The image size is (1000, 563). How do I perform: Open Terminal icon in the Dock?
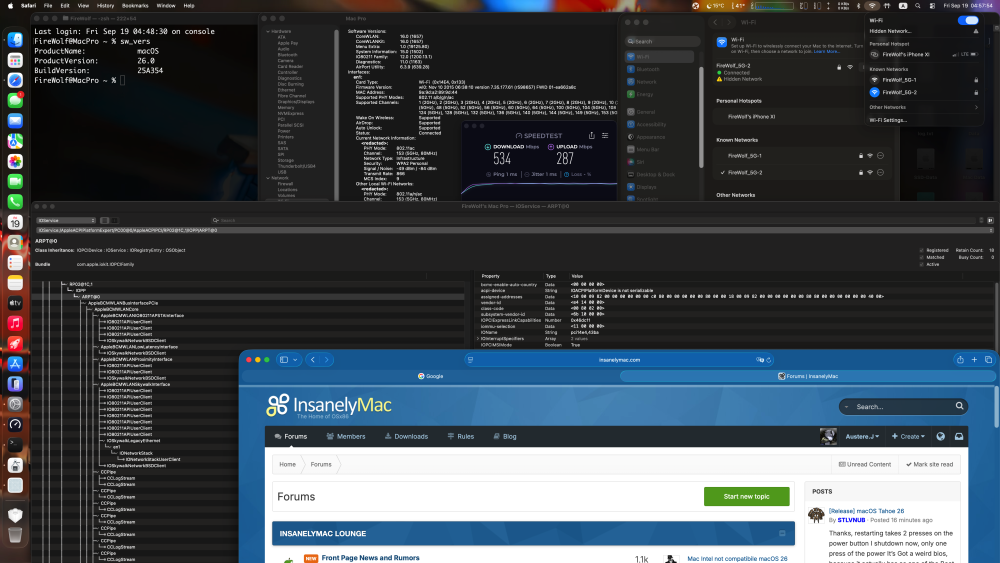[x=15, y=444]
